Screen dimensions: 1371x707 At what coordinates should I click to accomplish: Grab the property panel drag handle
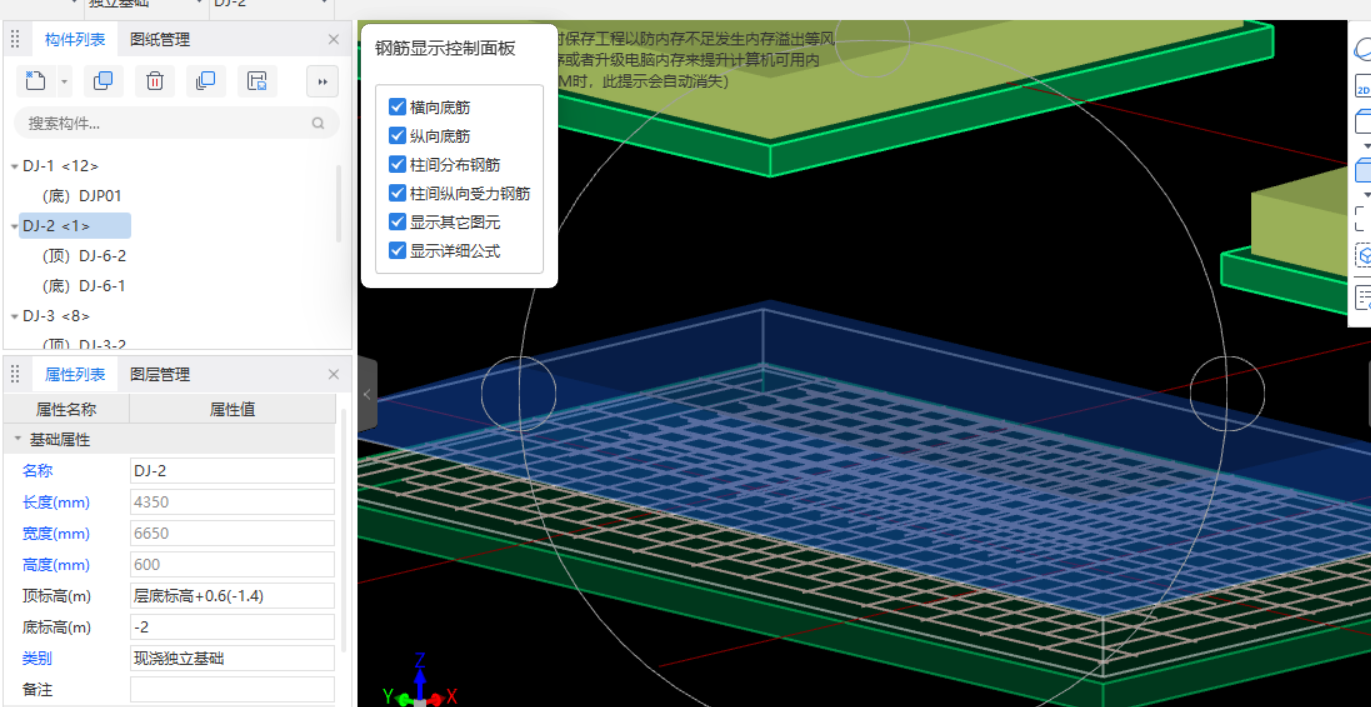click(x=15, y=375)
